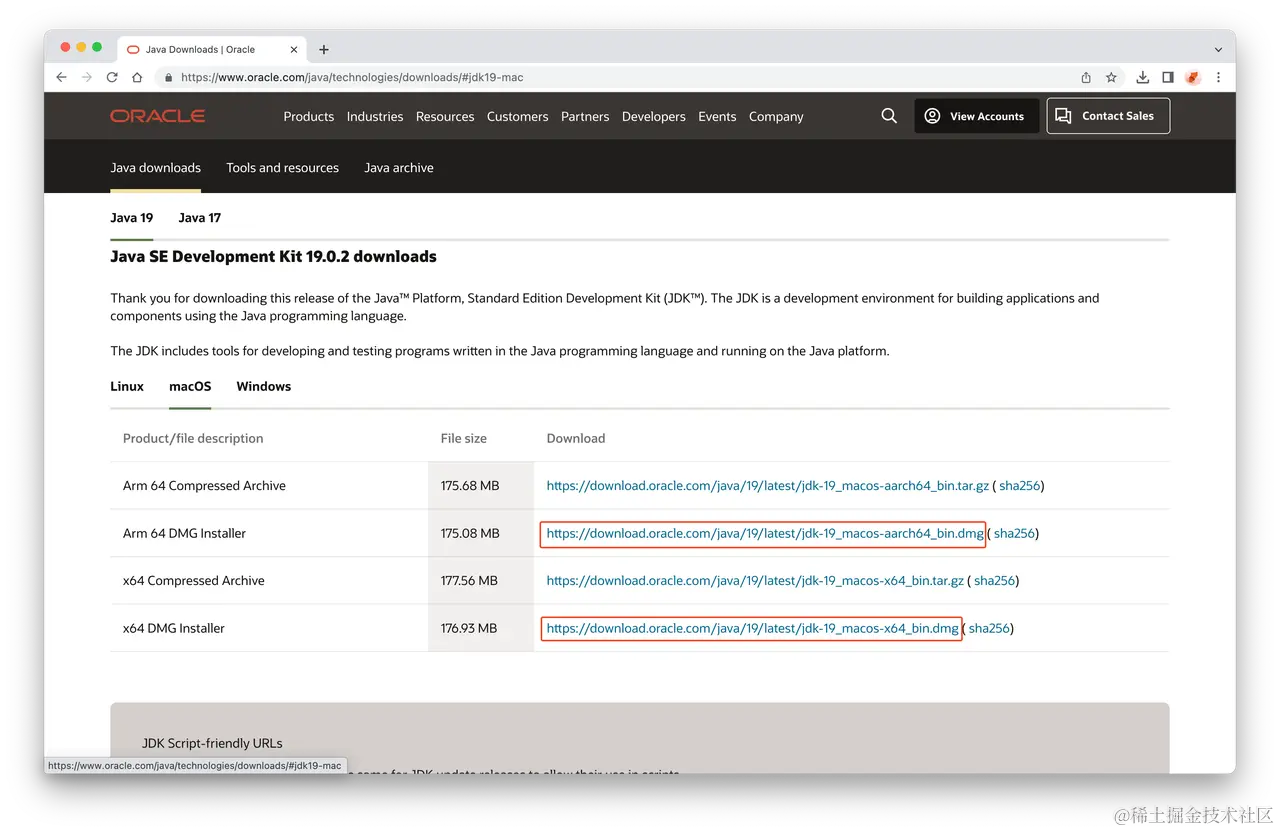
Task: Click the Oracle logo
Action: pos(158,116)
